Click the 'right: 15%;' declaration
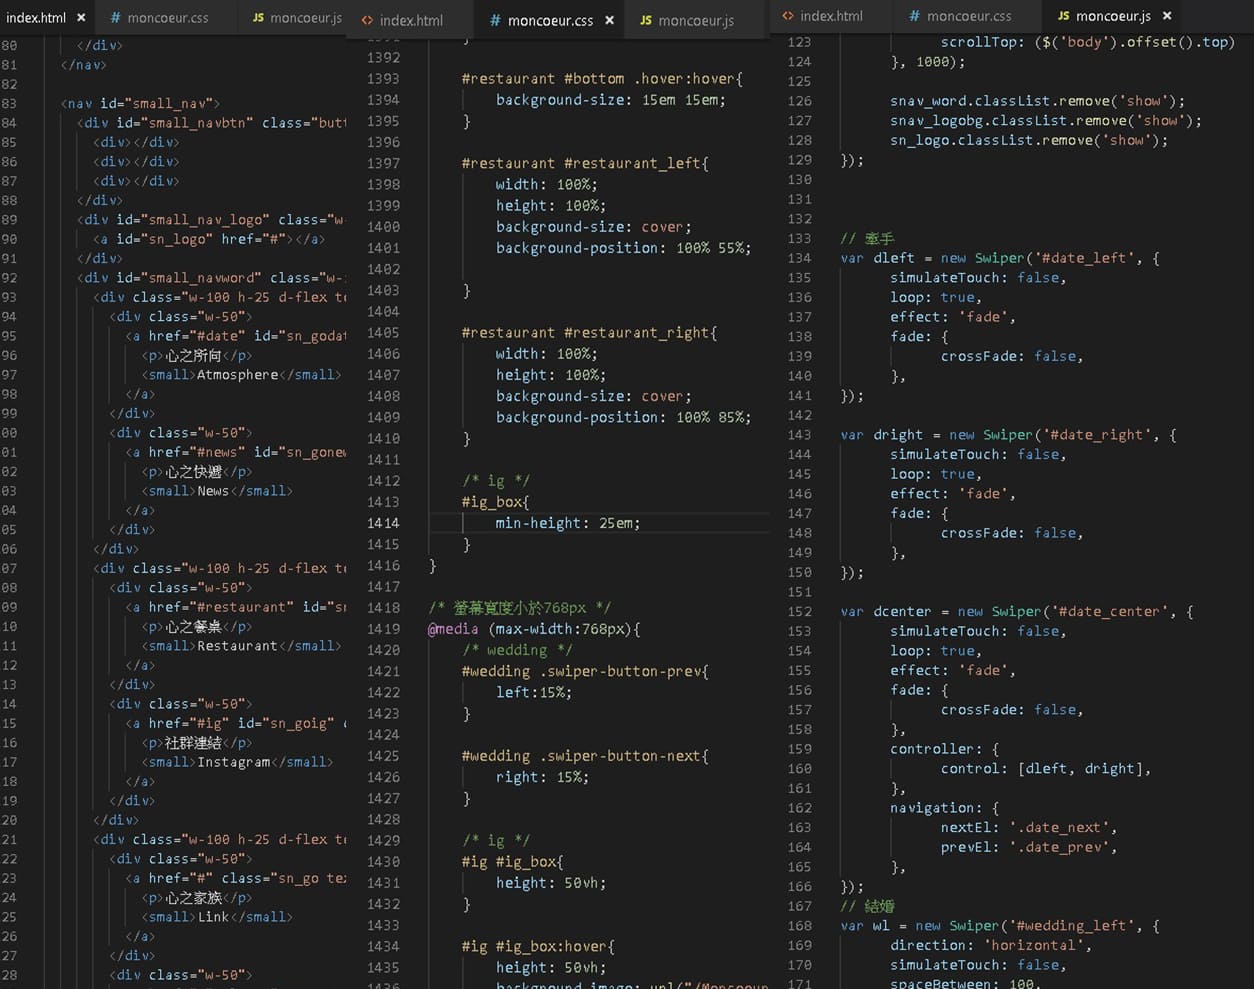Viewport: 1254px width, 989px height. tap(542, 777)
